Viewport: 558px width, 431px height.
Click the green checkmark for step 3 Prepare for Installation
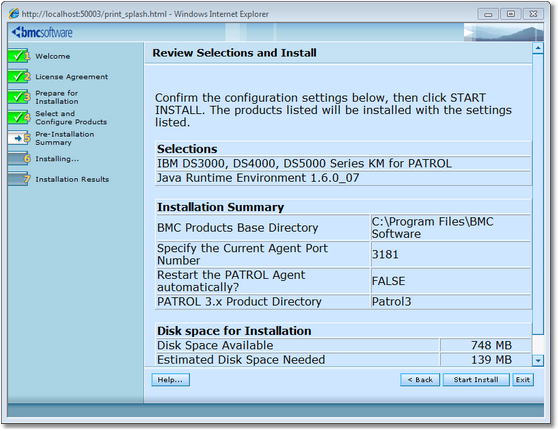[x=19, y=97]
